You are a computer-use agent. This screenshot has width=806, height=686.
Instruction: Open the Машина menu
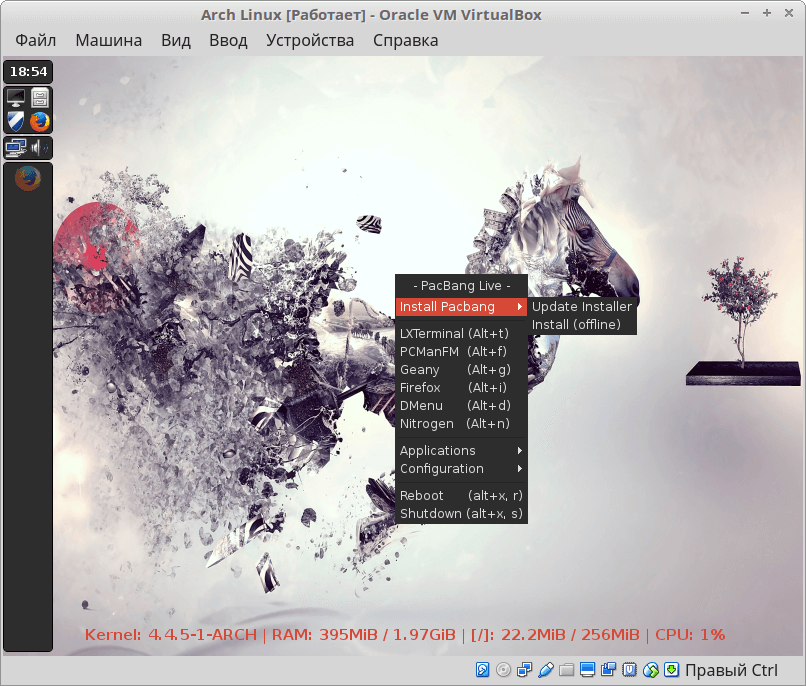[108, 41]
